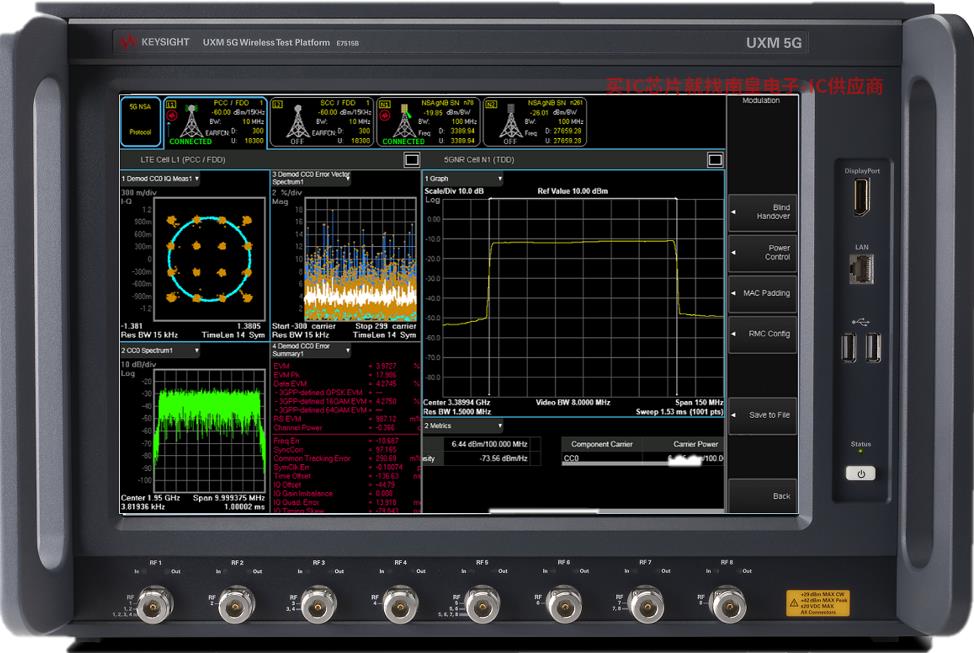Click the N2 cell badge label
The width and height of the screenshot is (974, 653).
coord(491,104)
